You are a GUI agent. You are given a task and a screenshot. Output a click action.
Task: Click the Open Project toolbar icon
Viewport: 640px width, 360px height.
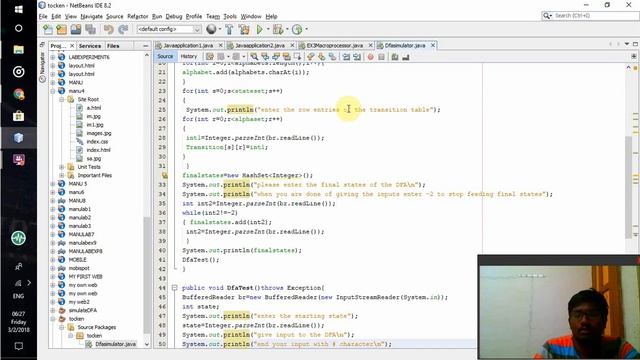(x=76, y=29)
